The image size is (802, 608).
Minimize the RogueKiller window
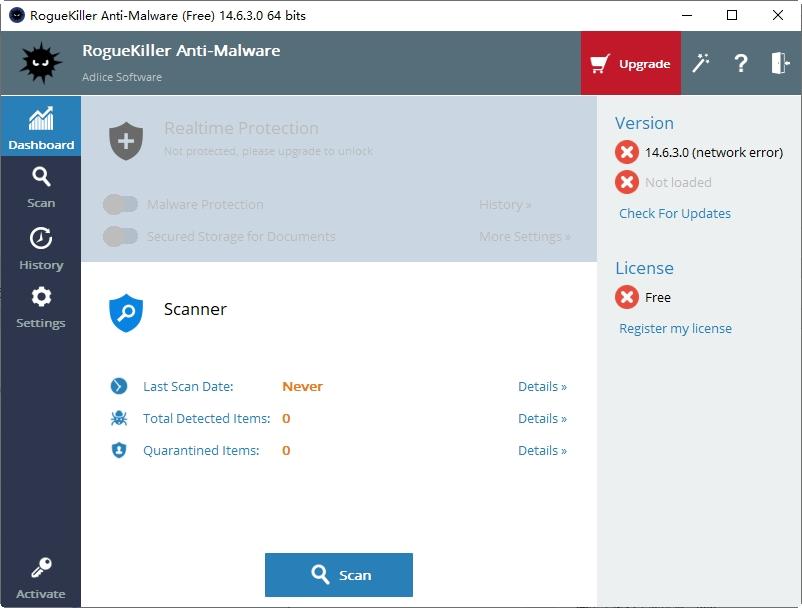click(687, 15)
